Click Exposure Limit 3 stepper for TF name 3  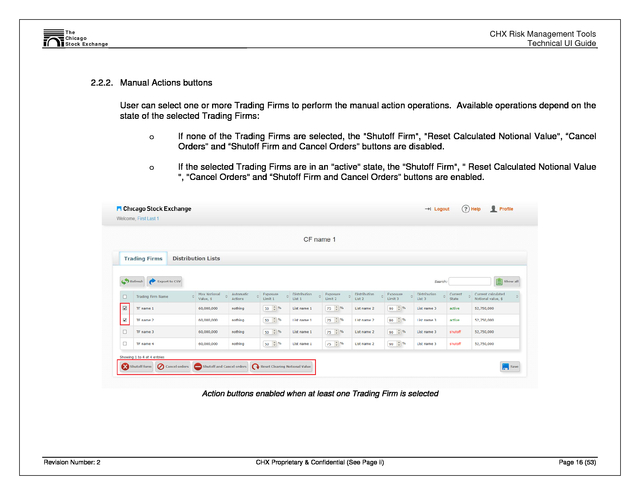399,332
